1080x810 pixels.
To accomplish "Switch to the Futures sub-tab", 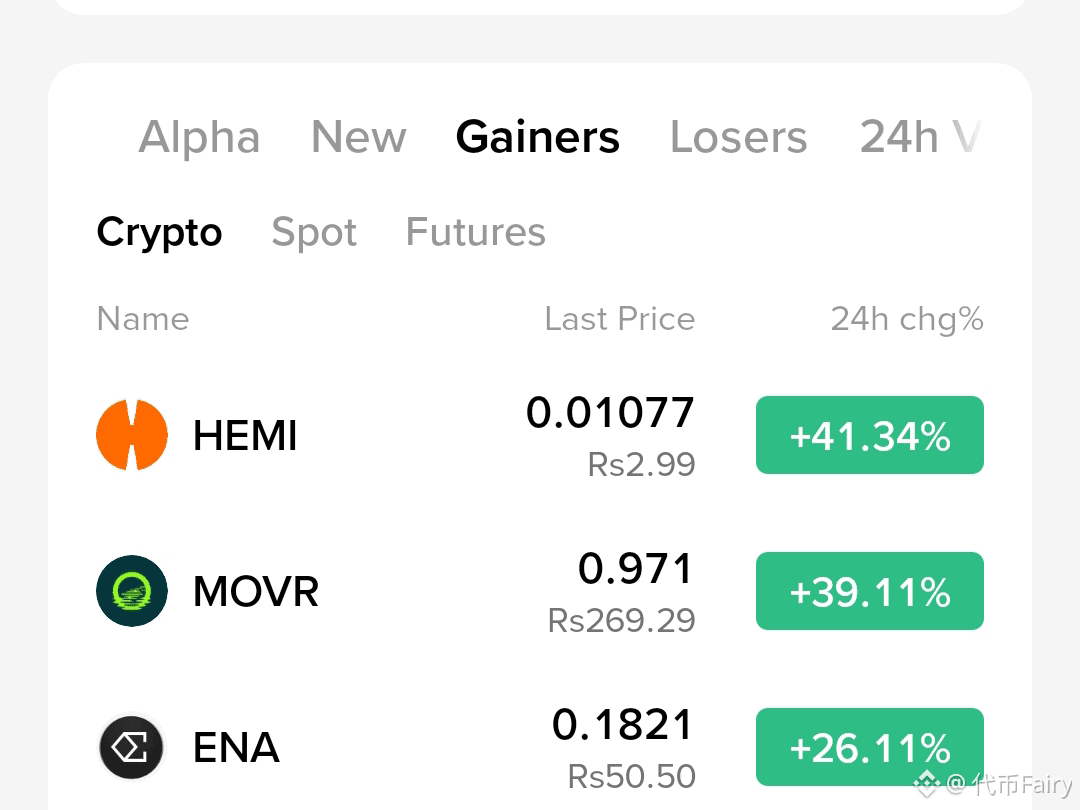I will coord(475,232).
